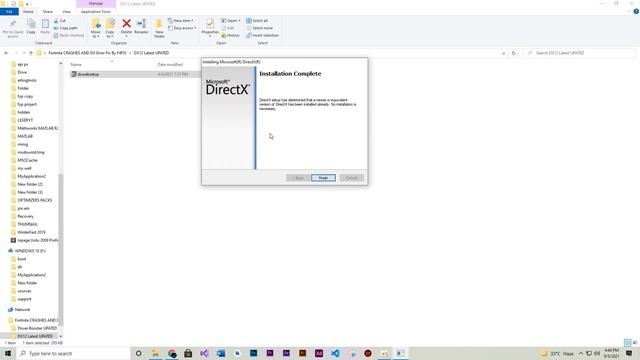The width and height of the screenshot is (640, 360).
Task: Select the MATLAB folder in navigation pane
Action: [x=25, y=136]
